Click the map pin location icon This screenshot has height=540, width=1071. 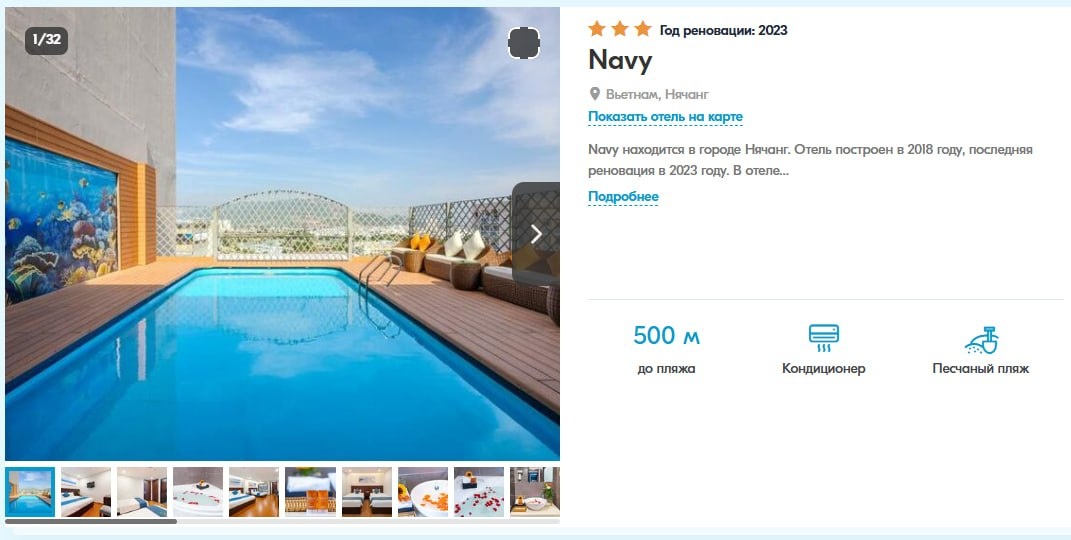595,94
